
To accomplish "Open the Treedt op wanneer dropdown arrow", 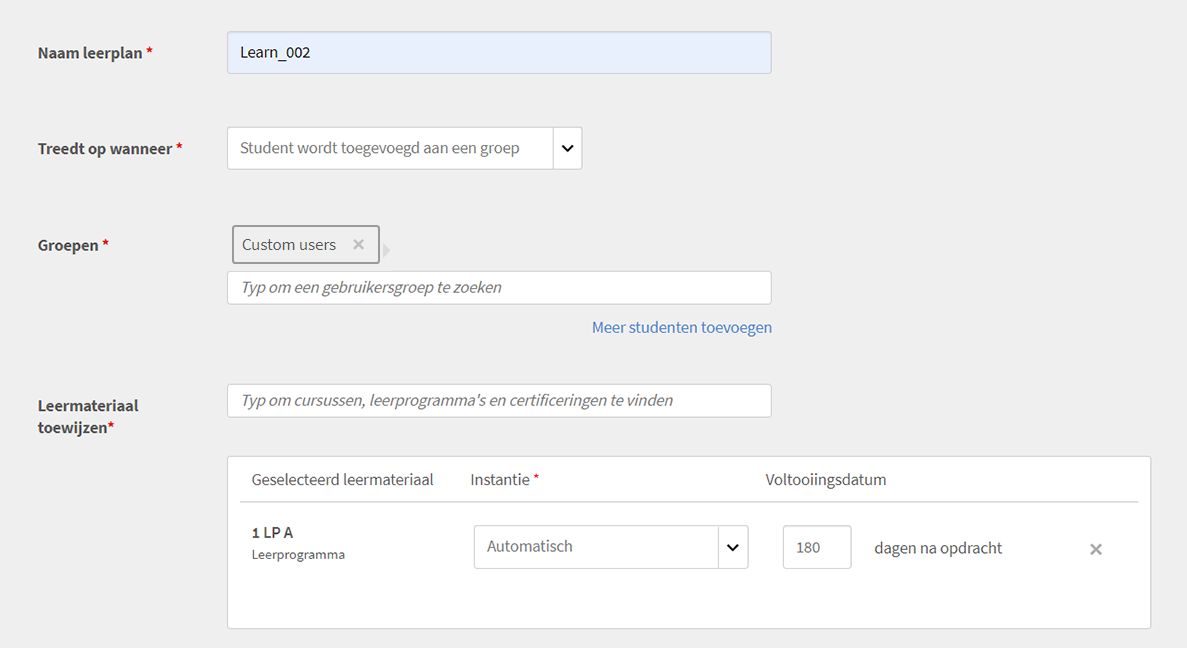I will pos(568,148).
